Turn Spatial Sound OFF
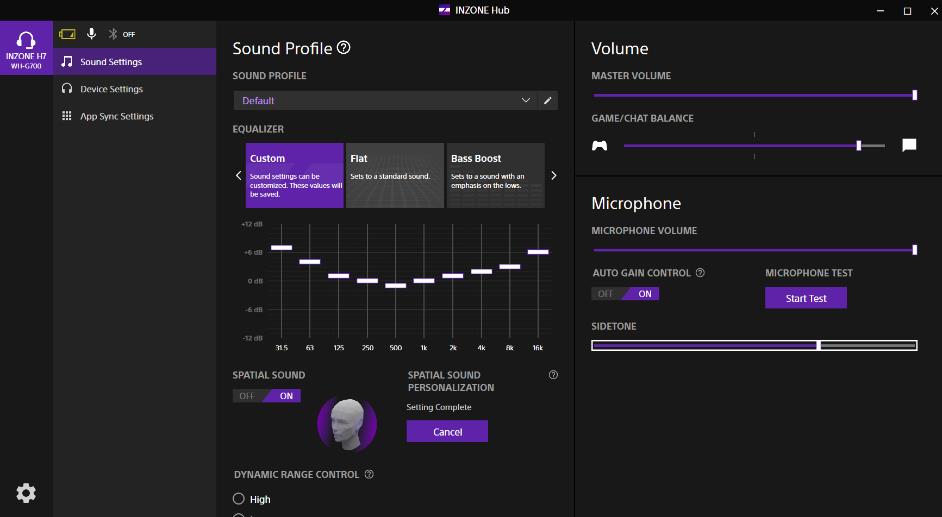 248,396
